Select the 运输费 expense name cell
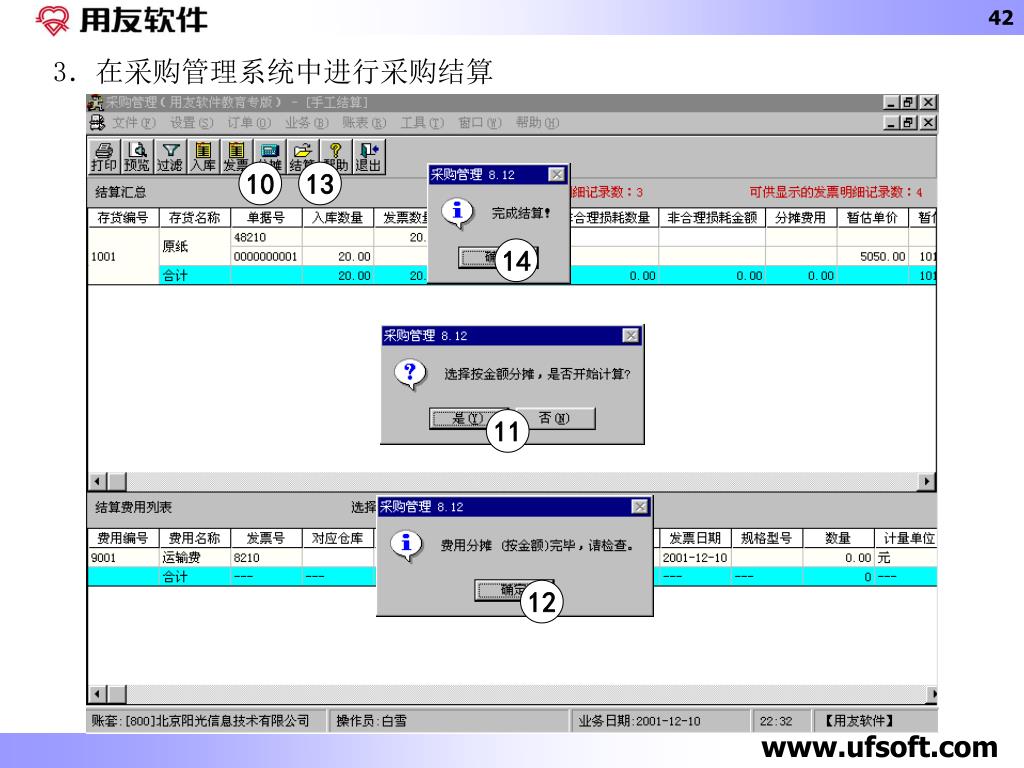Image resolution: width=1024 pixels, height=768 pixels. tap(195, 558)
